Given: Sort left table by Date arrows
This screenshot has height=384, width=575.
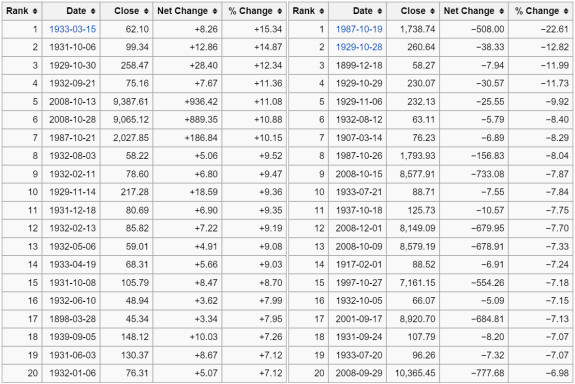Looking at the screenshot, I should (x=93, y=11).
